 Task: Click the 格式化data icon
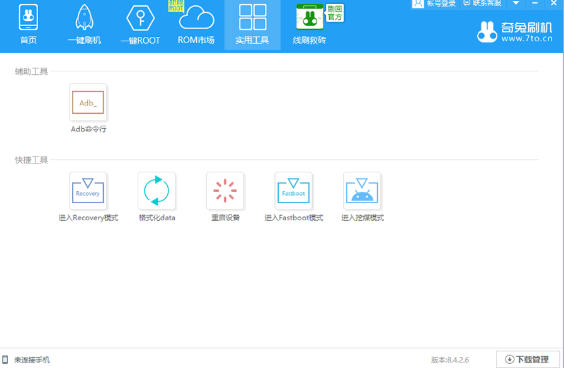coord(156,191)
